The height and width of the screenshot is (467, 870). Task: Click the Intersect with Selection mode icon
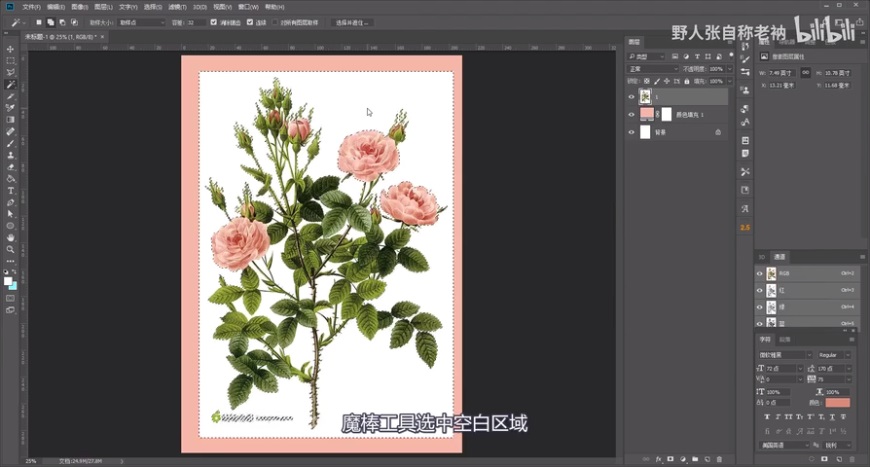(x=74, y=22)
